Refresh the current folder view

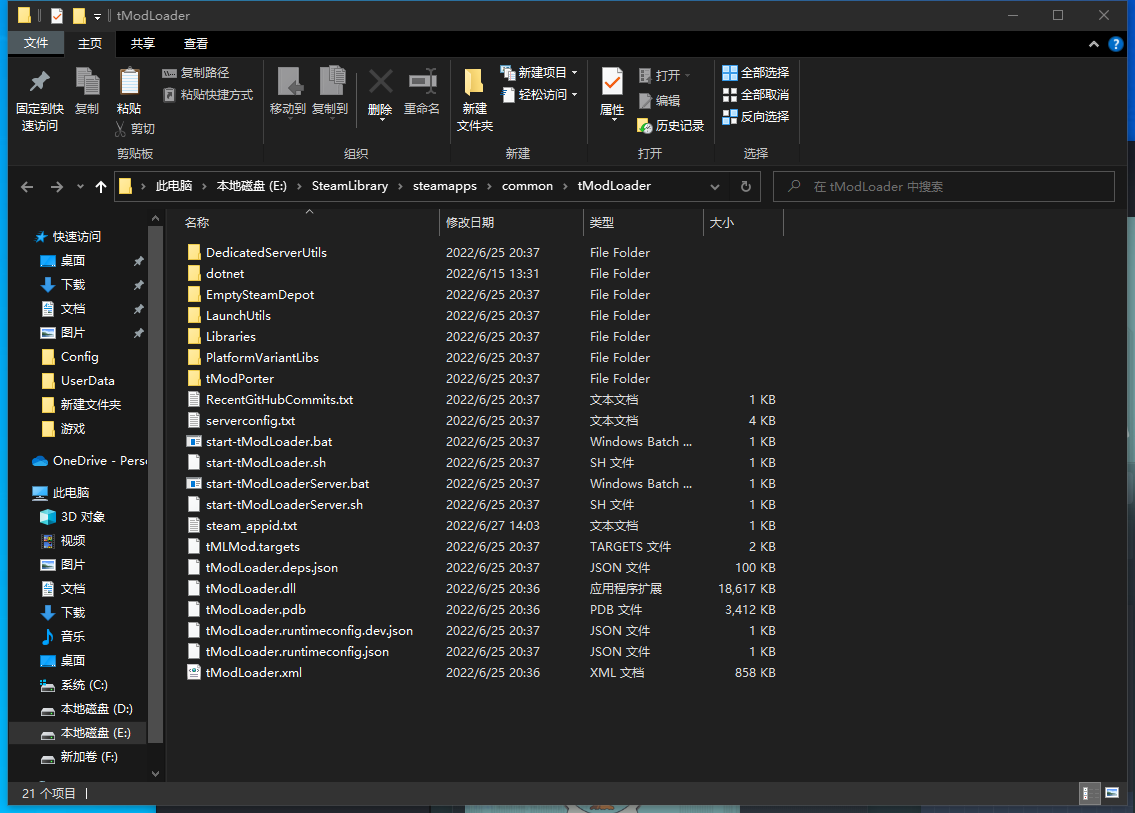(745, 187)
